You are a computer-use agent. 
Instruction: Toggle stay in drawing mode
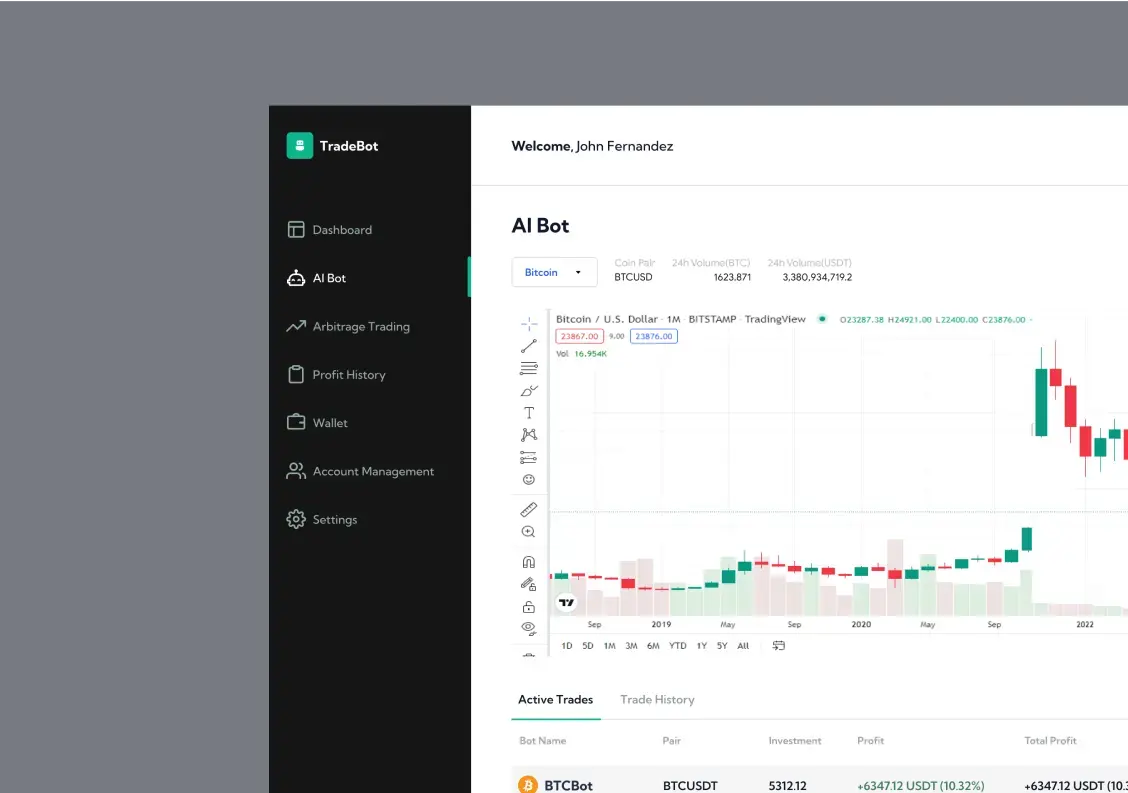[529, 584]
